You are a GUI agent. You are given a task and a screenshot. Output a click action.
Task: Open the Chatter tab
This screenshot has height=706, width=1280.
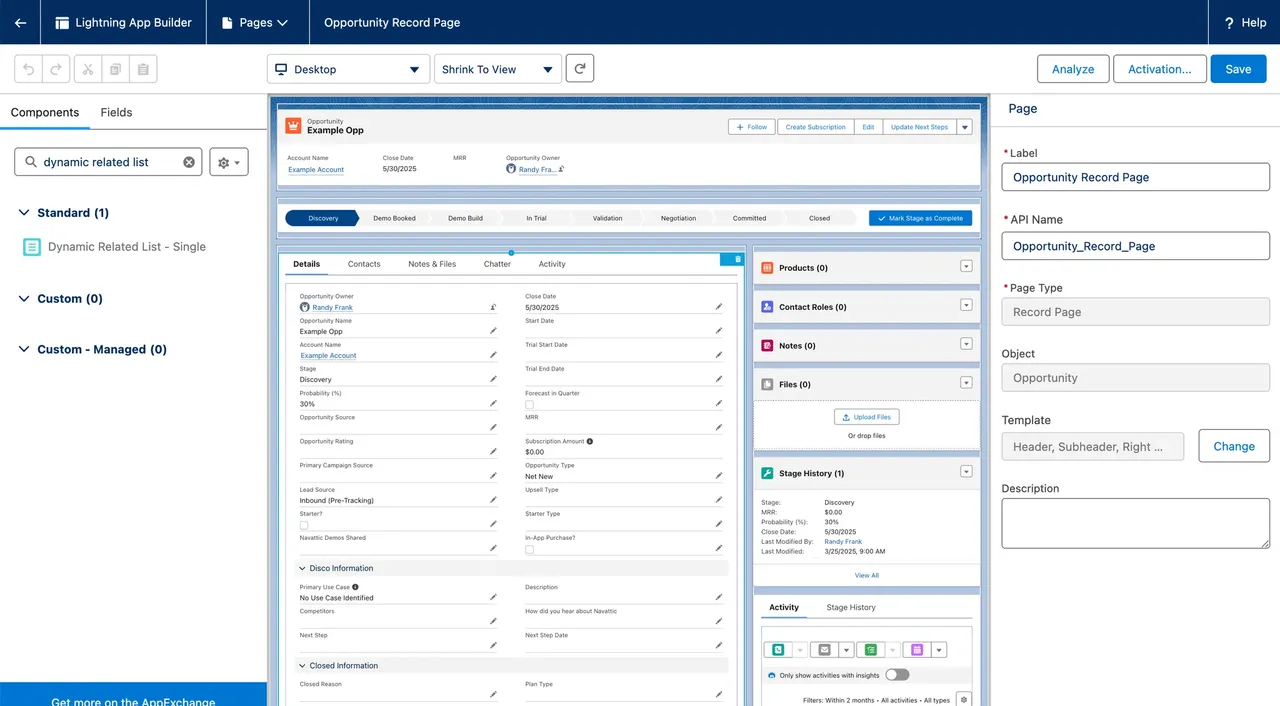click(497, 264)
